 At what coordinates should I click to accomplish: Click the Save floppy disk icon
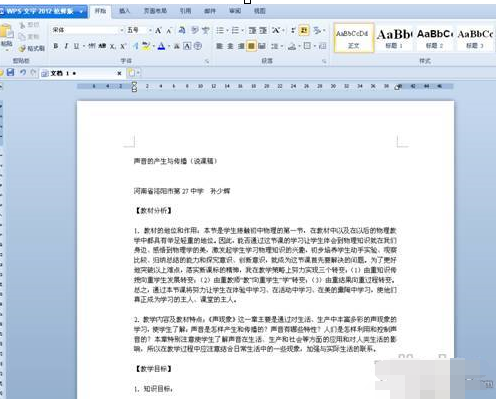point(10,72)
